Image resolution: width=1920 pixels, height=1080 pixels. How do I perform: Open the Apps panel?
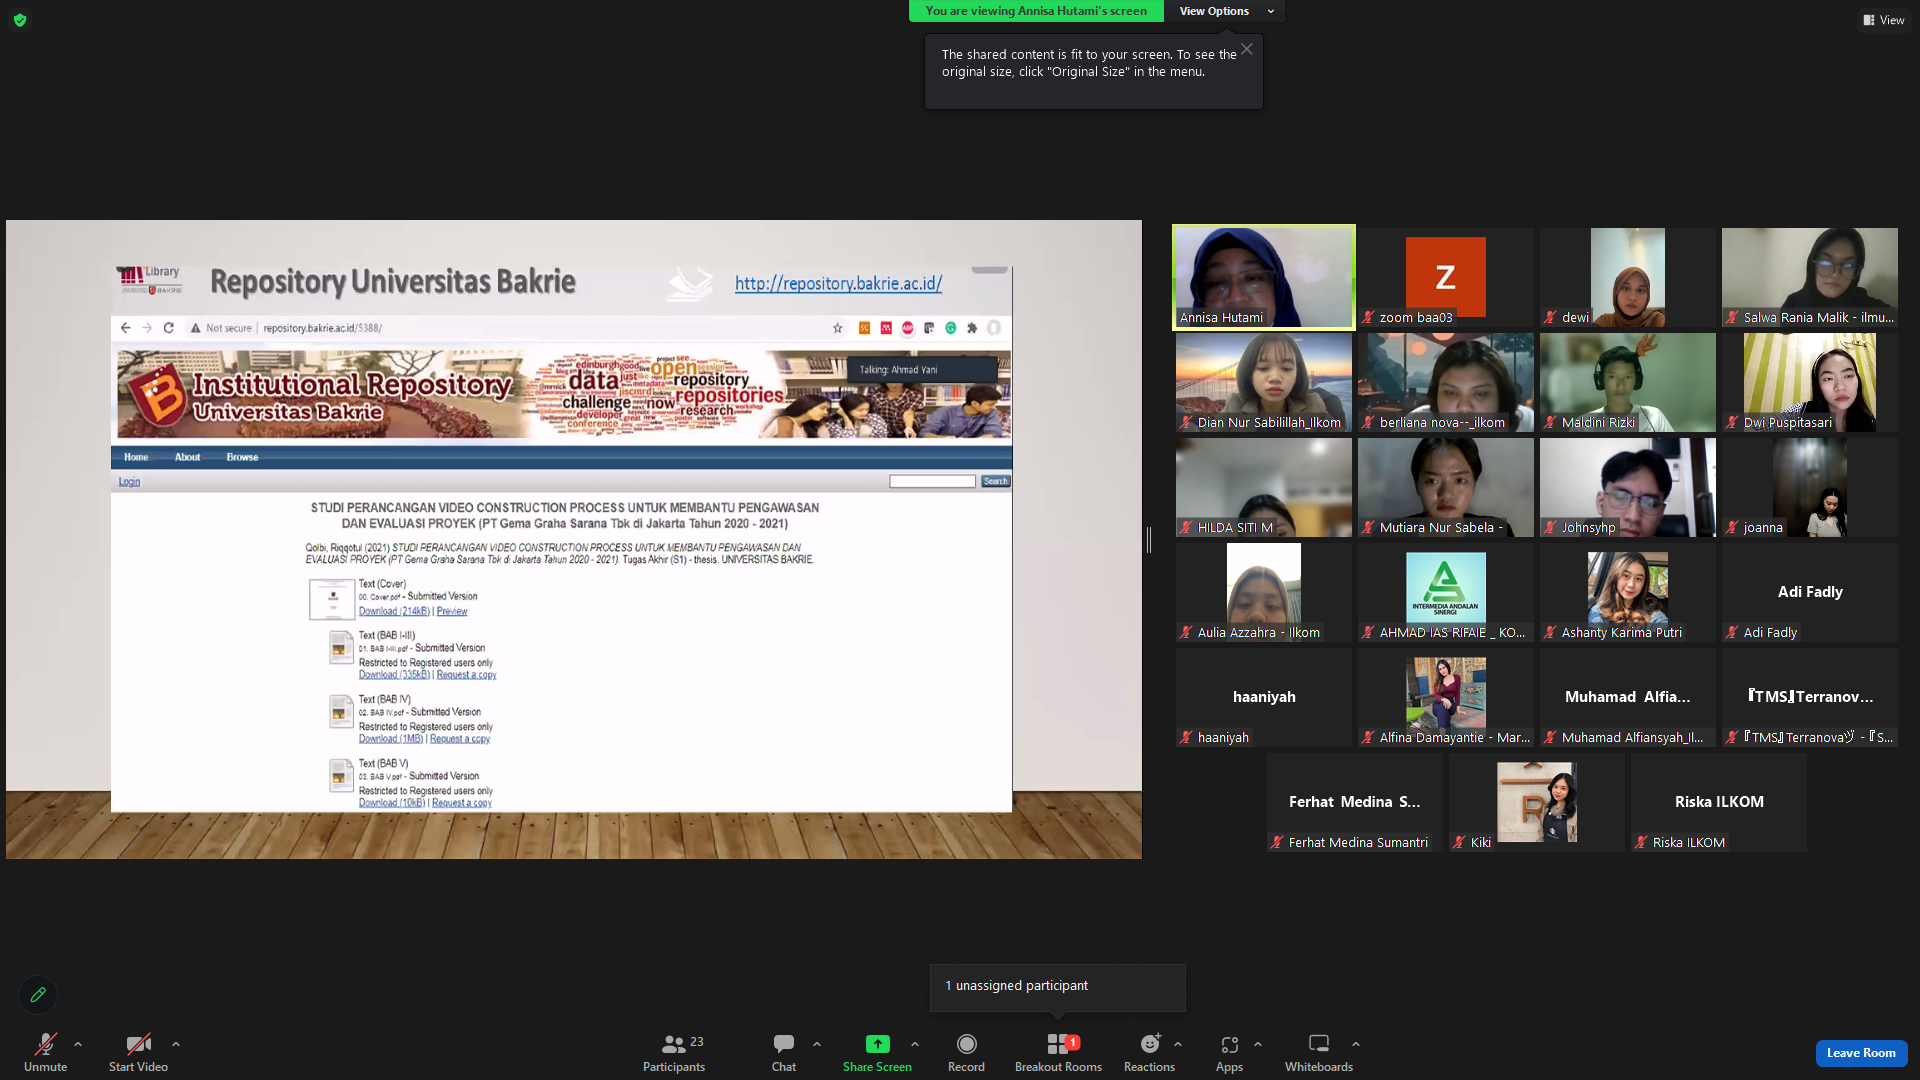pyautogui.click(x=1229, y=1052)
